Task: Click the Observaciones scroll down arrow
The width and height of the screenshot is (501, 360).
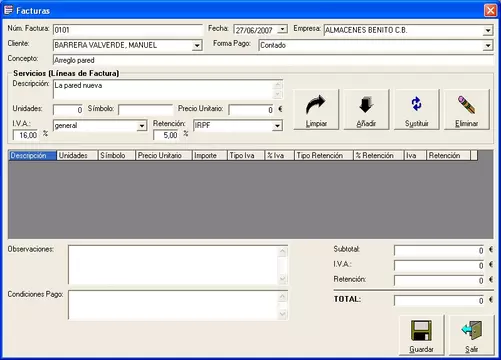Action: [x=283, y=279]
